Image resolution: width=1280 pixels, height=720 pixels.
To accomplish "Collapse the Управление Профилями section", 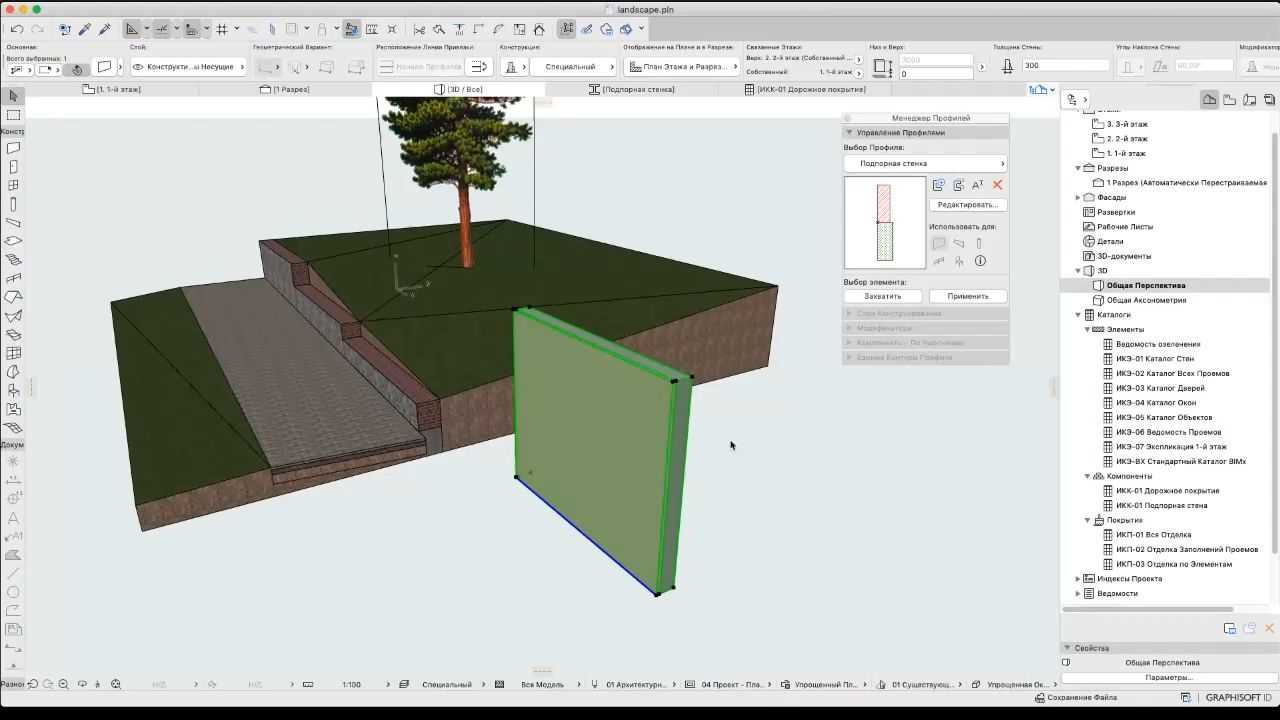I will pyautogui.click(x=849, y=132).
